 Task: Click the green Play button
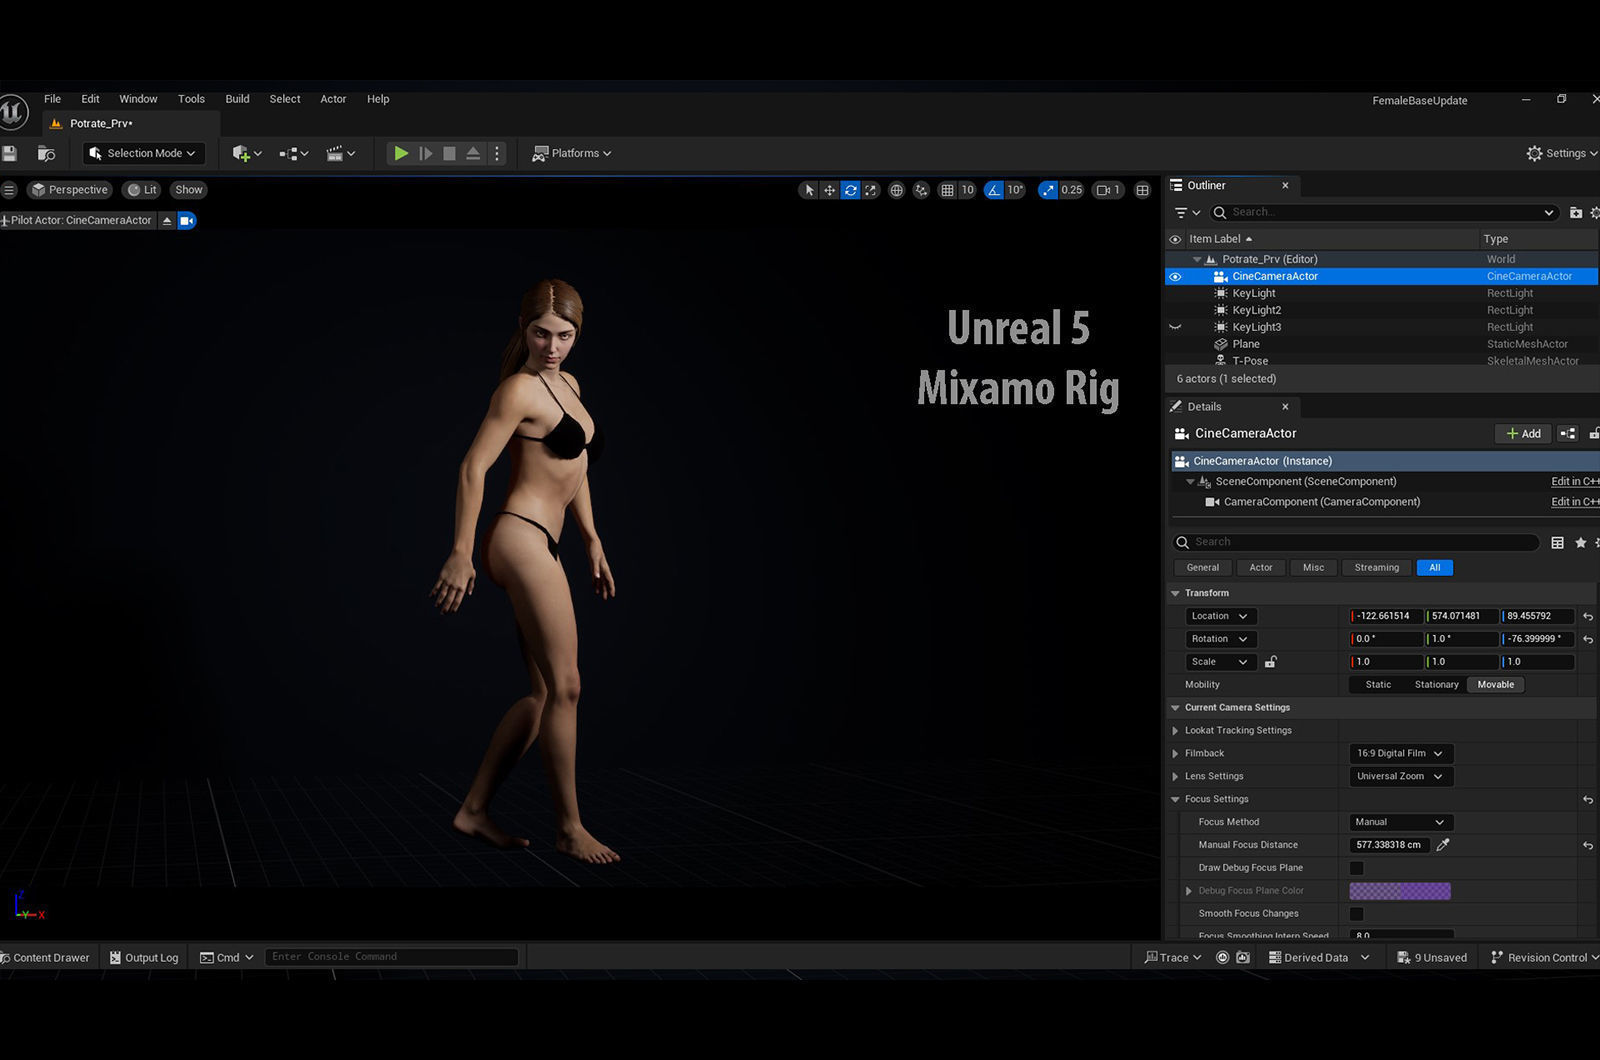tap(401, 153)
